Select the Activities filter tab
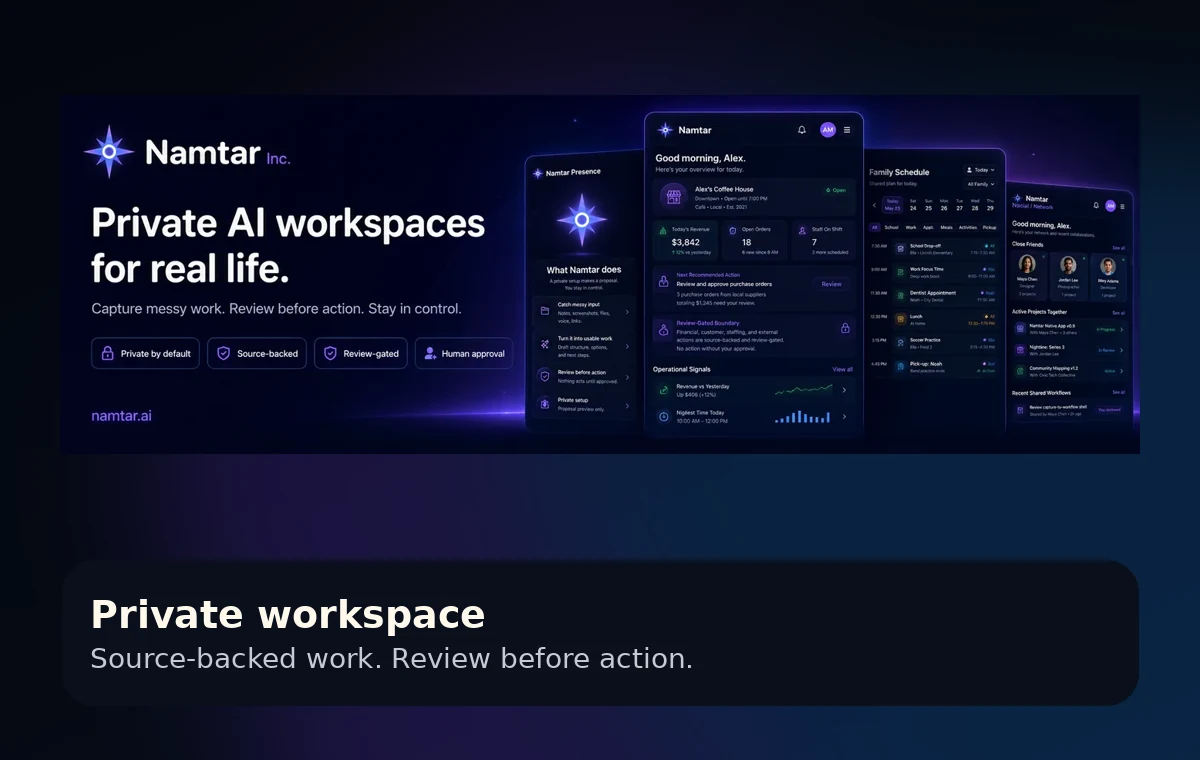Viewport: 1200px width, 760px height. click(968, 227)
